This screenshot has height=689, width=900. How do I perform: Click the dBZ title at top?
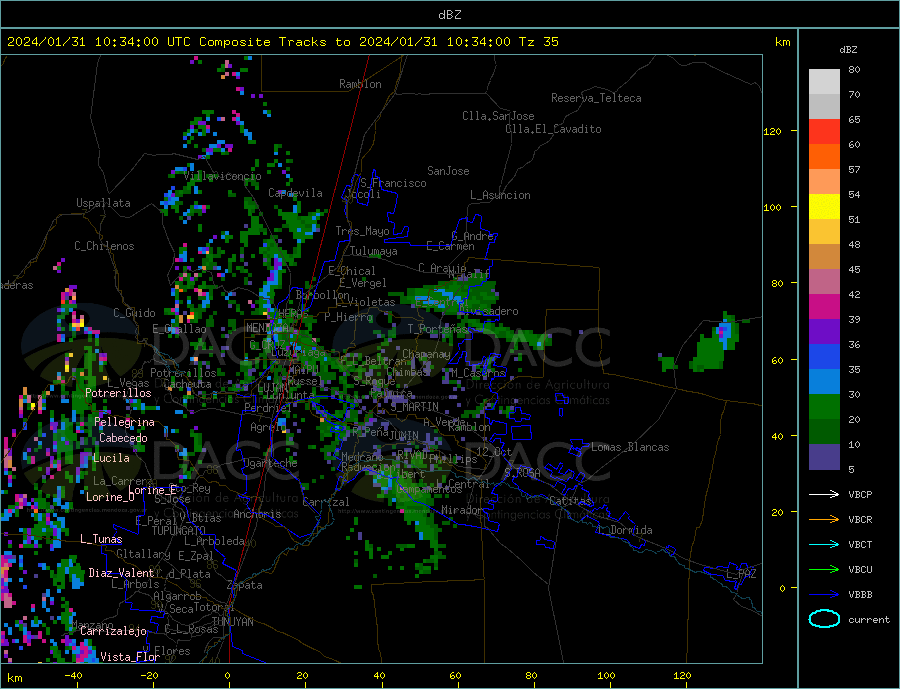449,15
